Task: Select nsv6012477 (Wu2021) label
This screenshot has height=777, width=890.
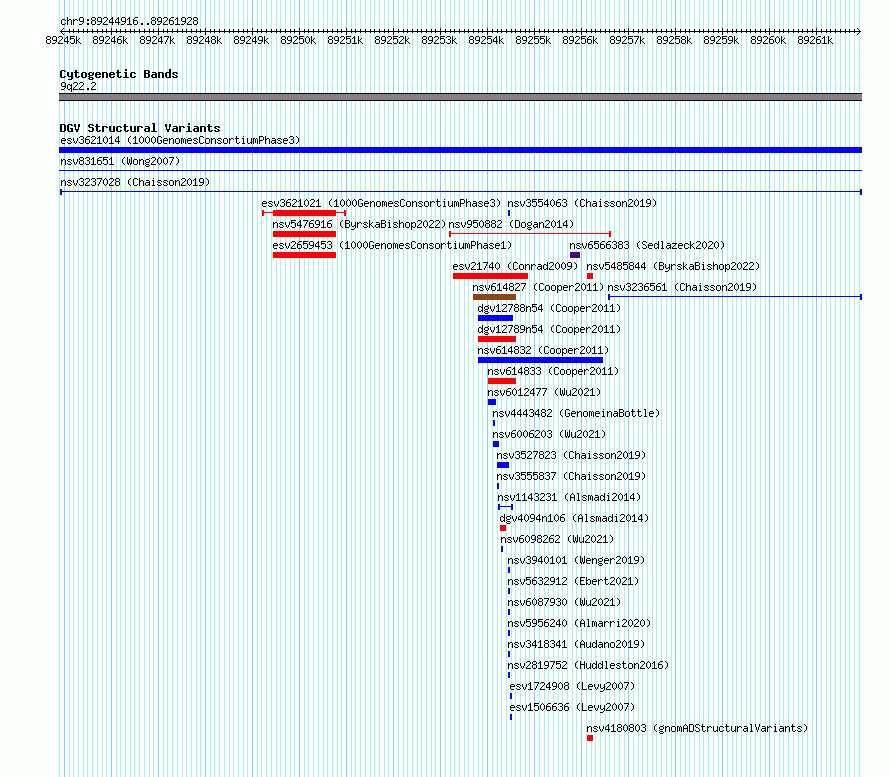Action: (544, 392)
